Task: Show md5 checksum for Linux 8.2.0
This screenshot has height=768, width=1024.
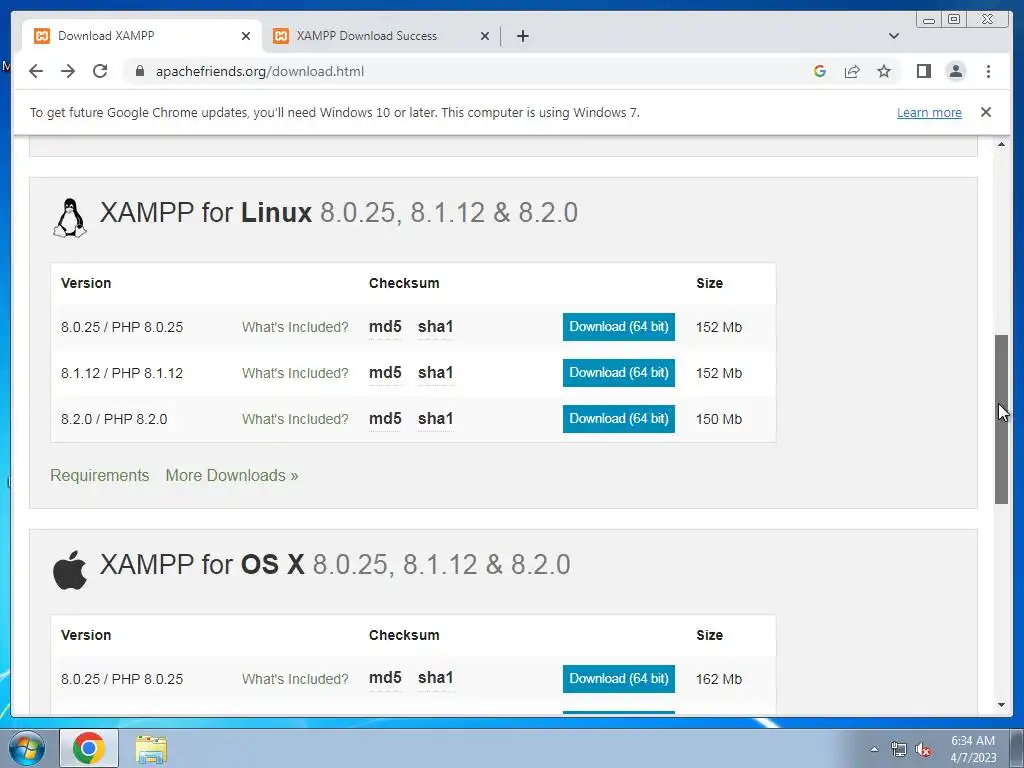Action: (385, 418)
